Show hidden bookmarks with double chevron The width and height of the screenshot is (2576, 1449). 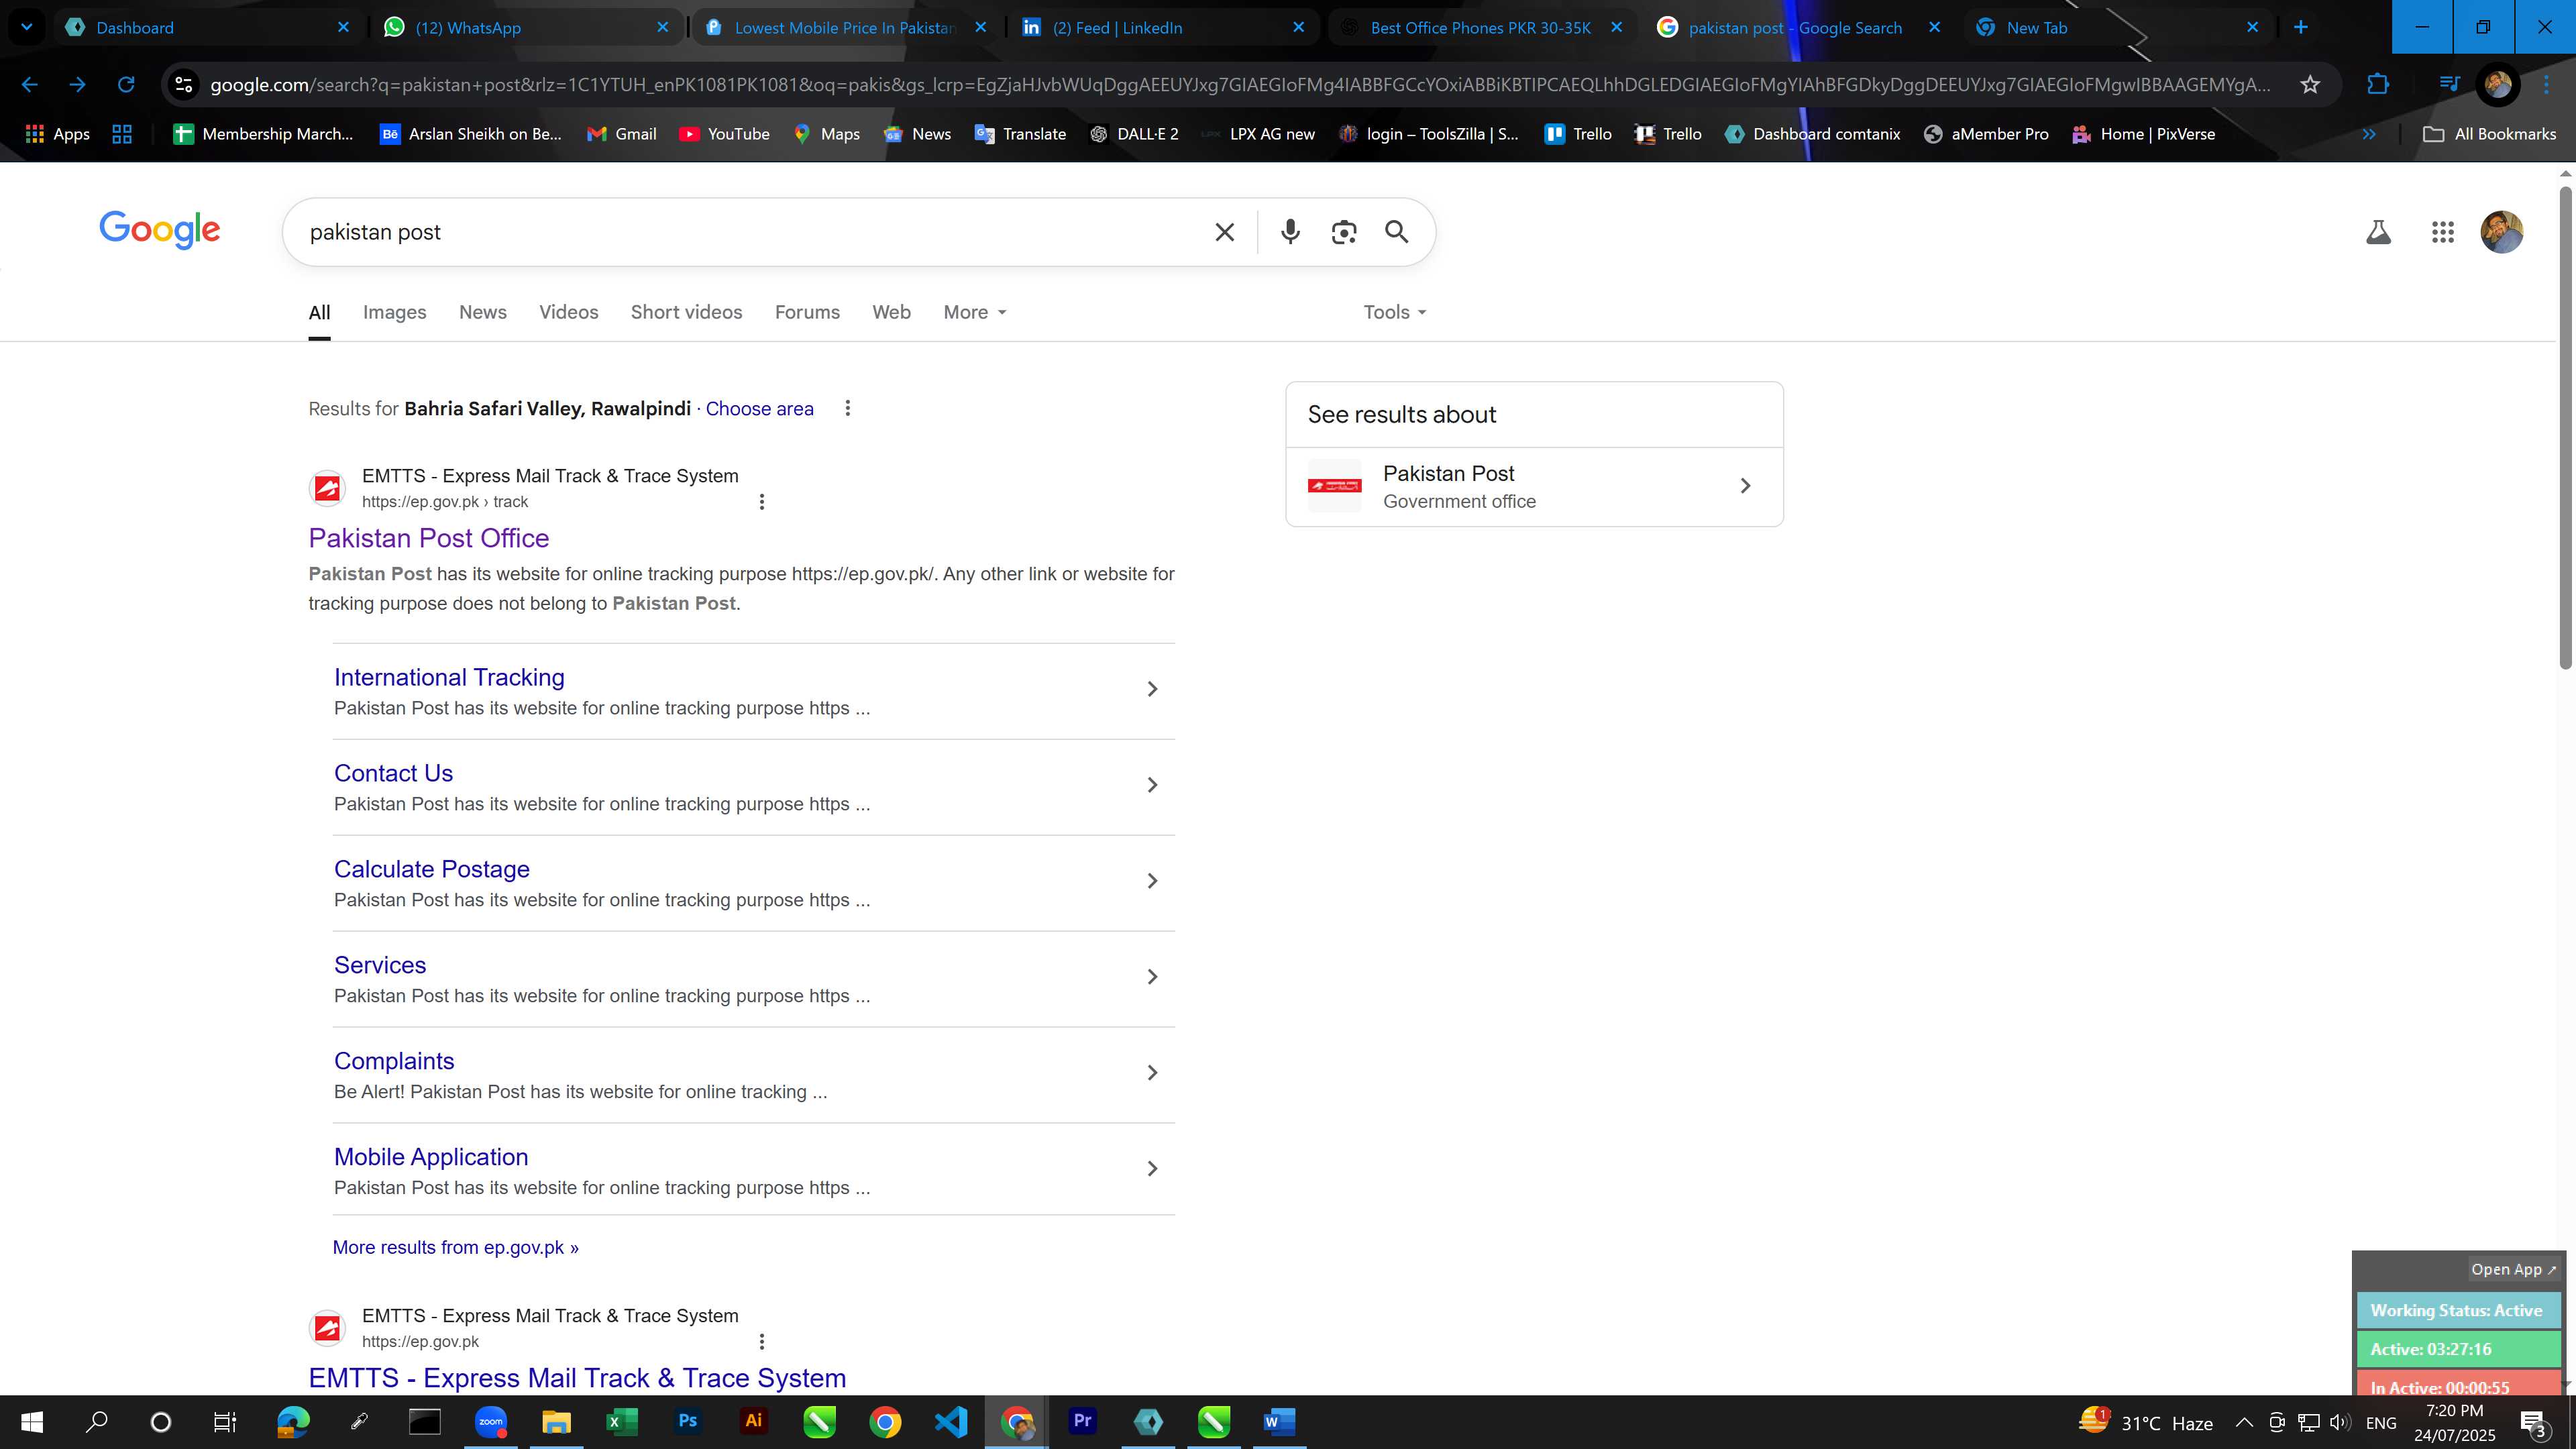tap(2368, 134)
